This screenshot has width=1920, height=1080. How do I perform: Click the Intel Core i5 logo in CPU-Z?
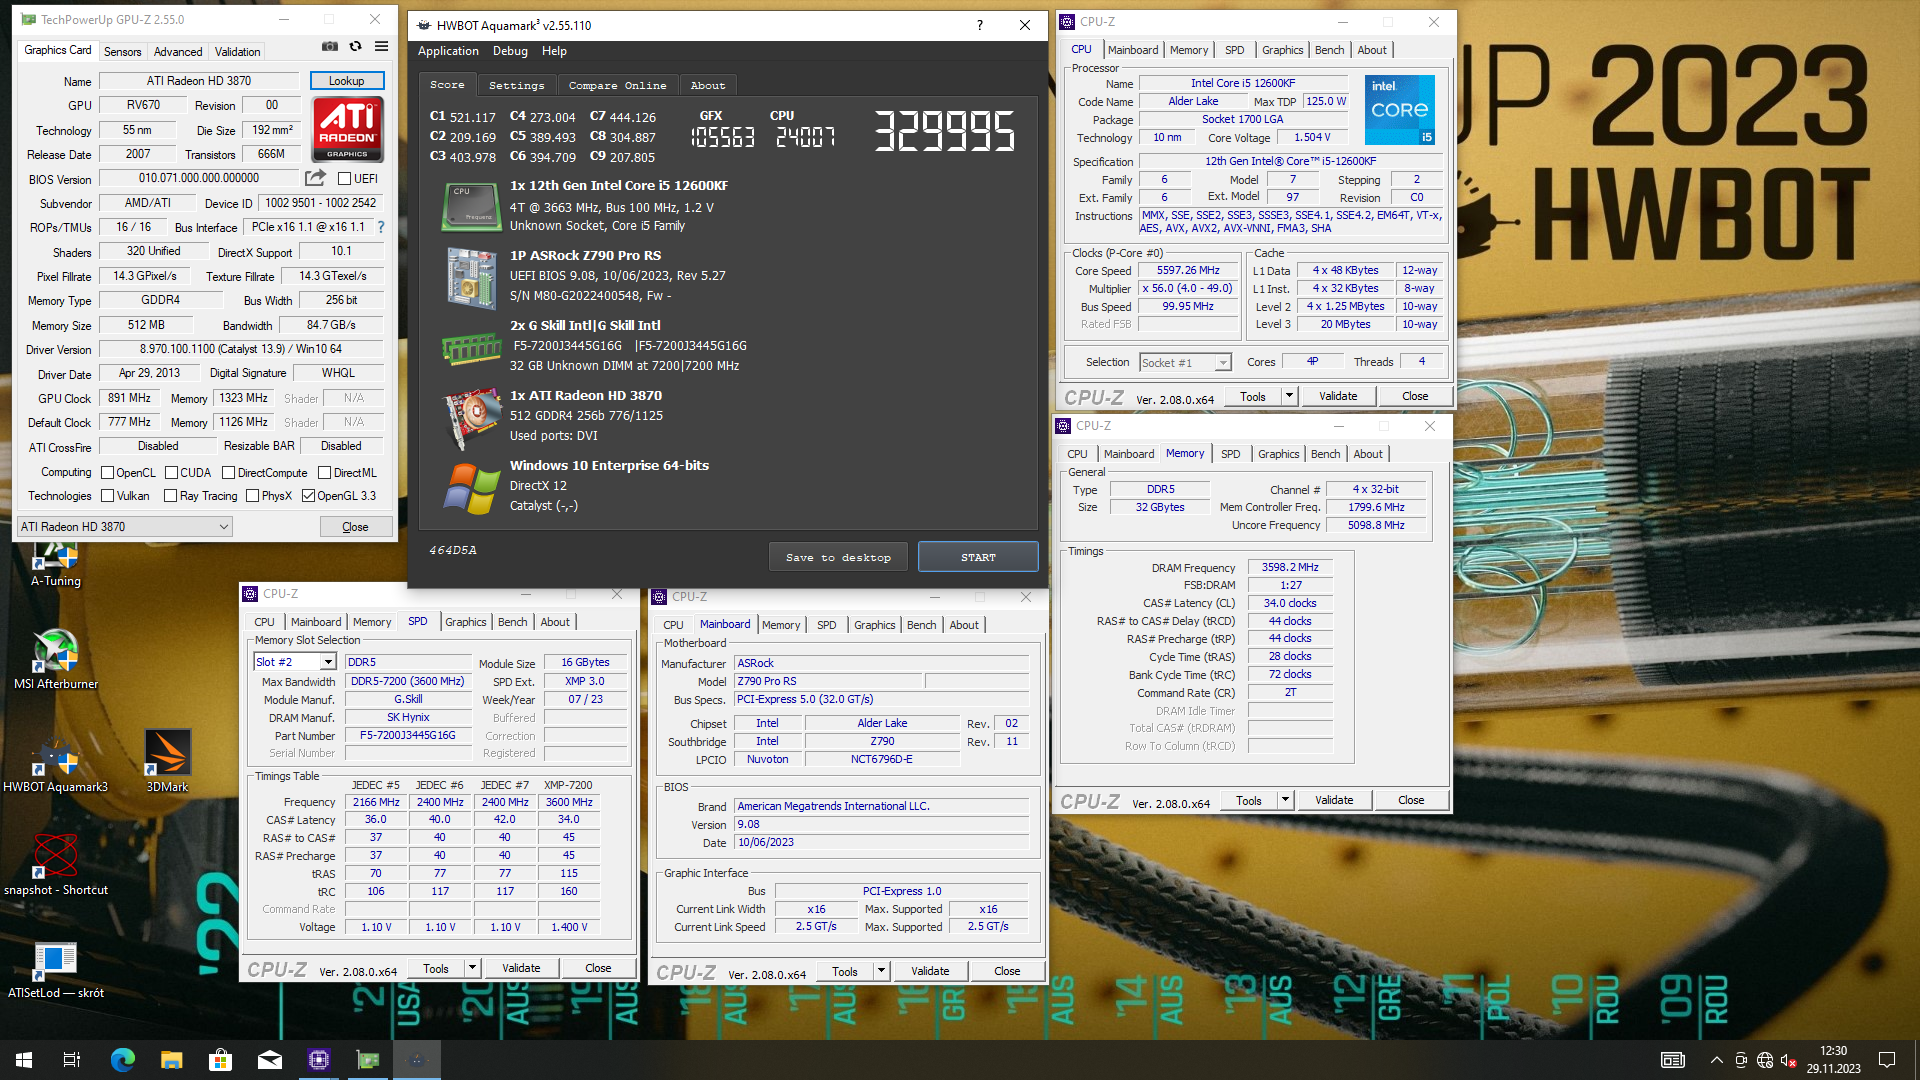(x=1400, y=110)
